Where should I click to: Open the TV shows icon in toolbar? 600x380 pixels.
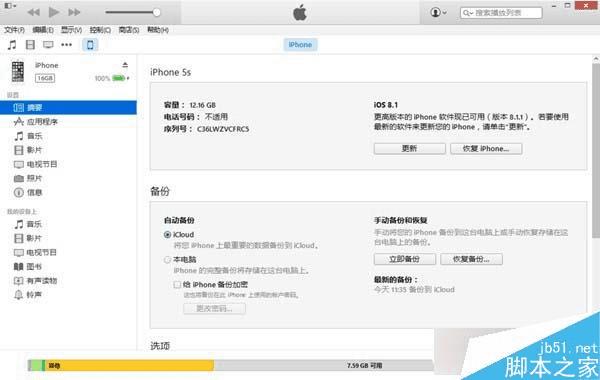pos(48,45)
